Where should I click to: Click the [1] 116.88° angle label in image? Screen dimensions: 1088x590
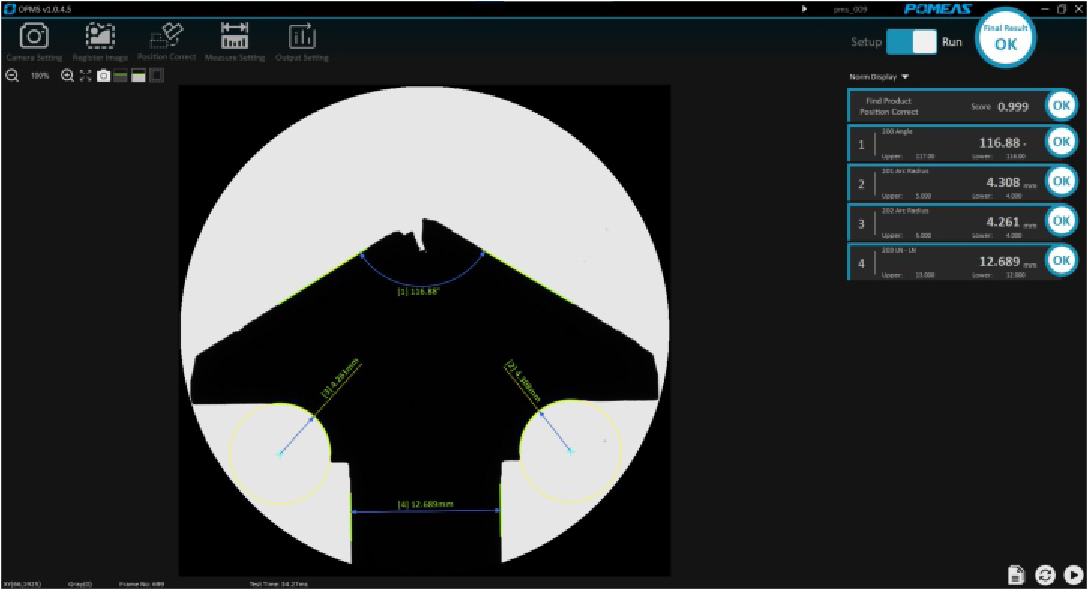(418, 292)
